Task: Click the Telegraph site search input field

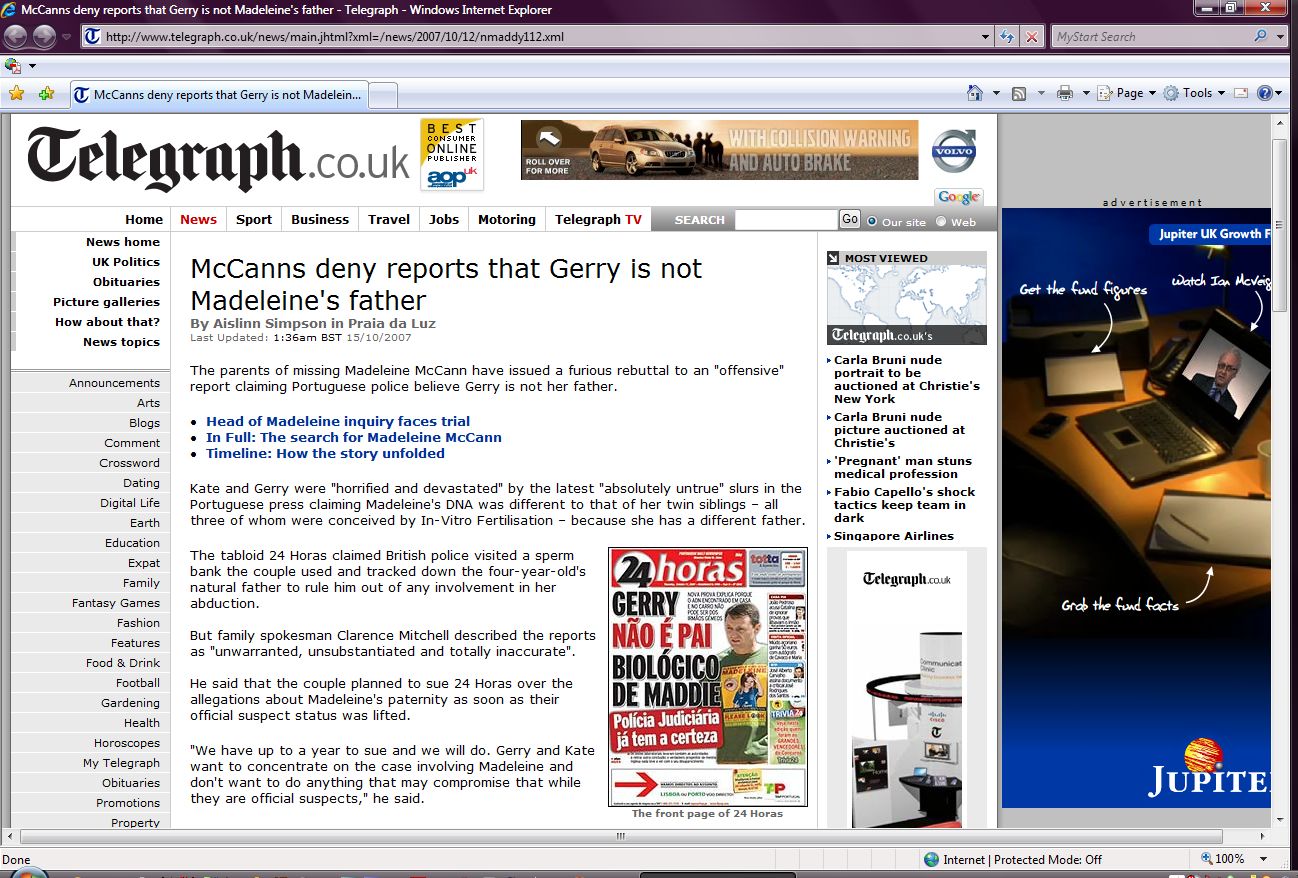Action: [785, 220]
